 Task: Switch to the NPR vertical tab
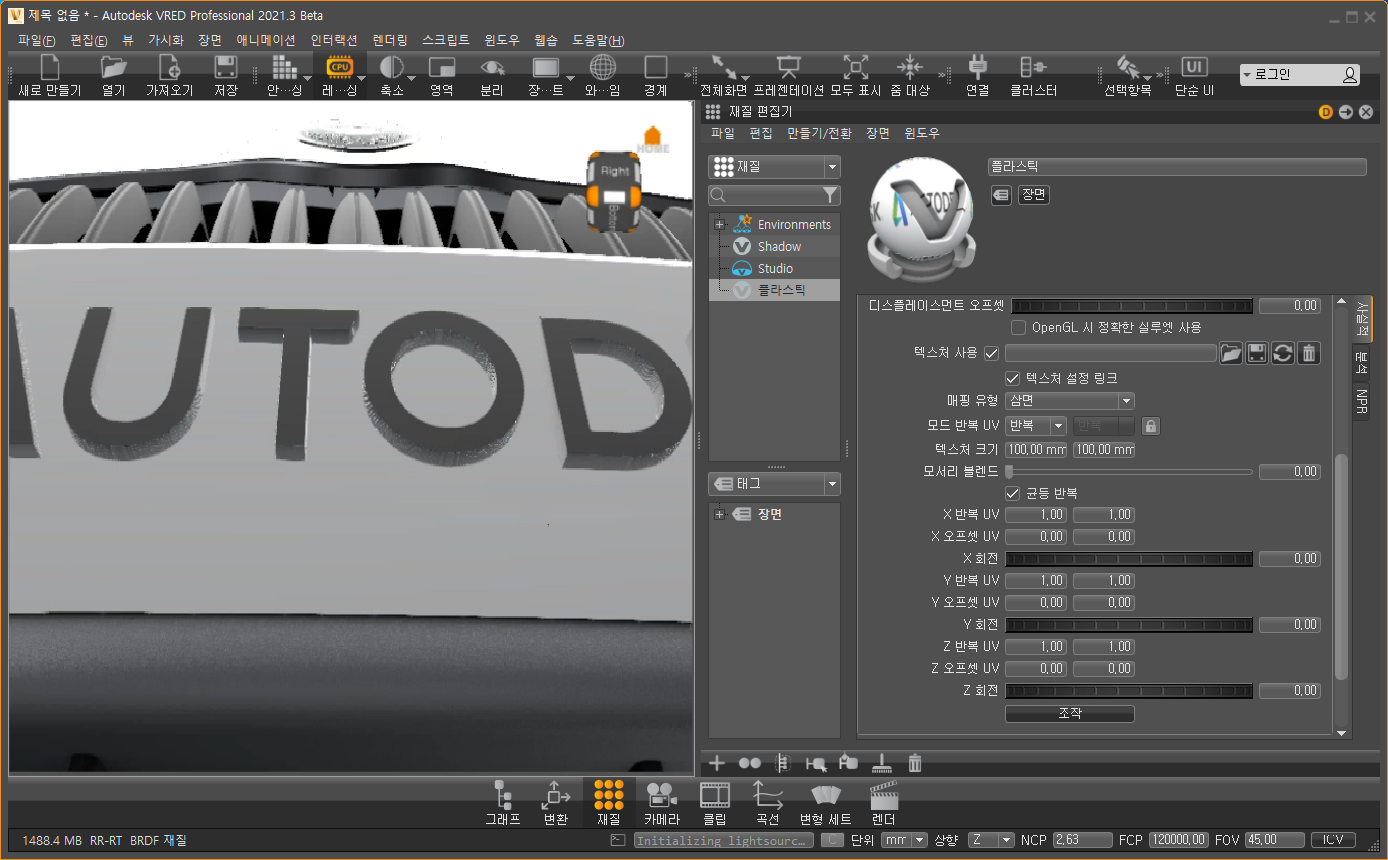tap(1362, 402)
